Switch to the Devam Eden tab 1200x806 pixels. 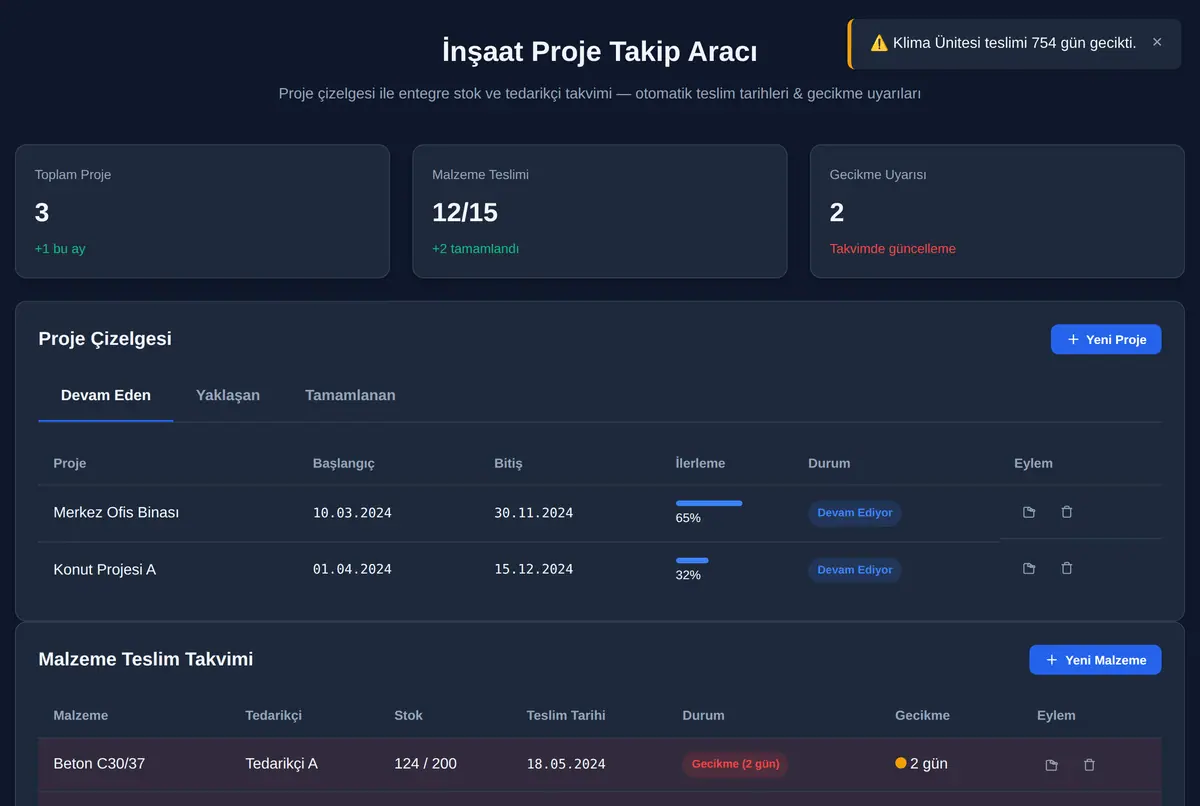106,395
